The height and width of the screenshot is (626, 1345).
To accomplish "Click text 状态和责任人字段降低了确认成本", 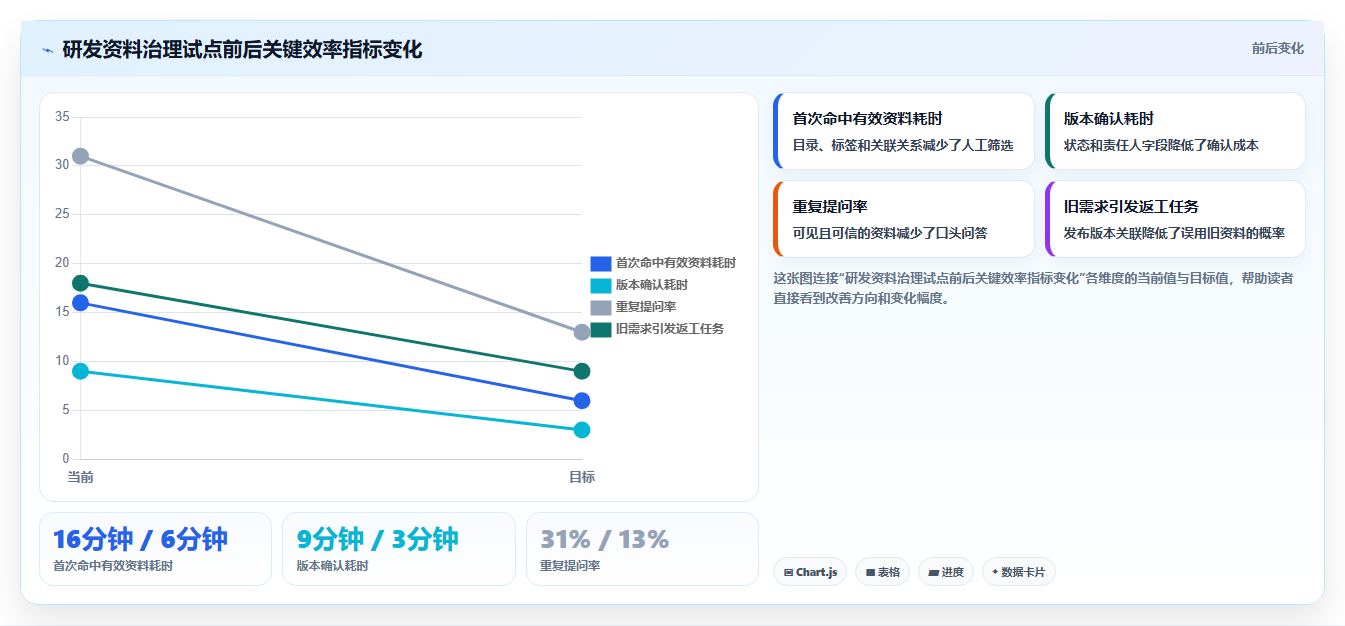I will pyautogui.click(x=1161, y=145).
